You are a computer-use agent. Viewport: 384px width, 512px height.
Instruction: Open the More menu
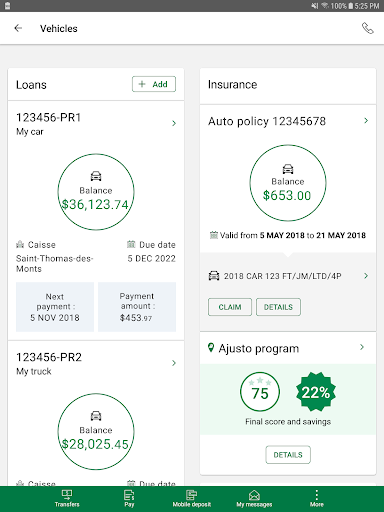317,499
